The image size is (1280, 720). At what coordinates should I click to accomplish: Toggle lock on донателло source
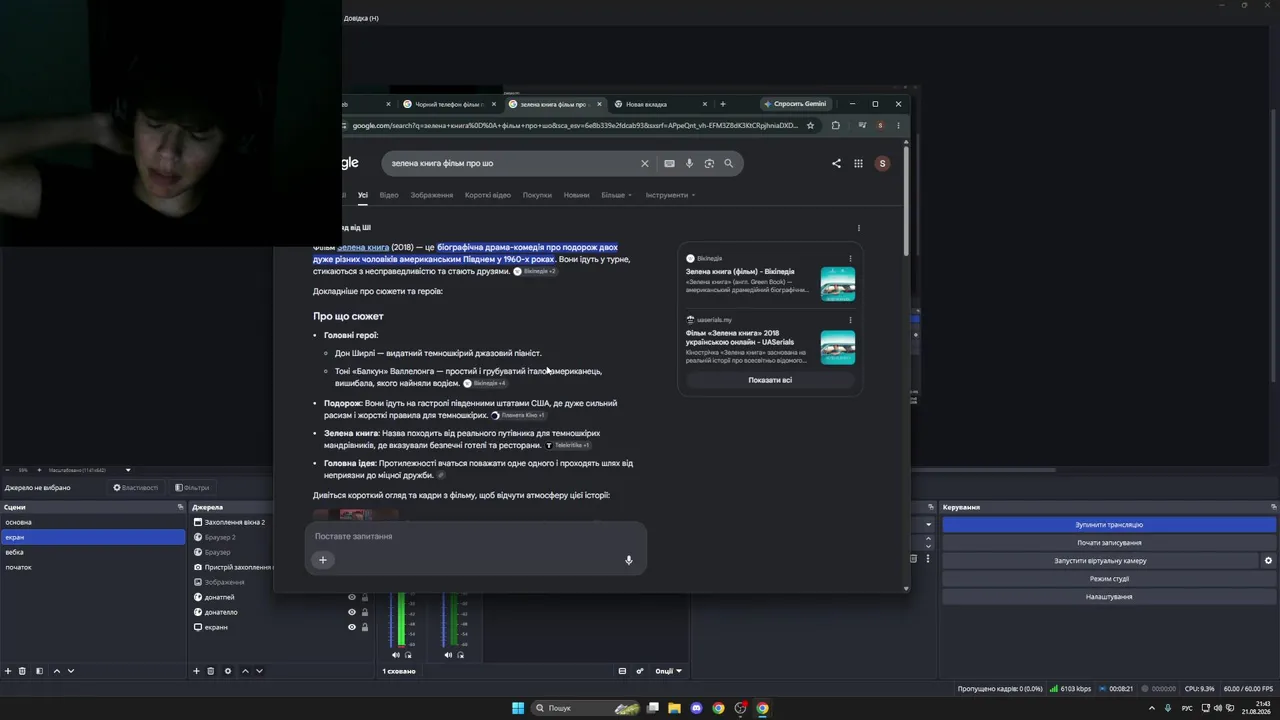[x=365, y=612]
